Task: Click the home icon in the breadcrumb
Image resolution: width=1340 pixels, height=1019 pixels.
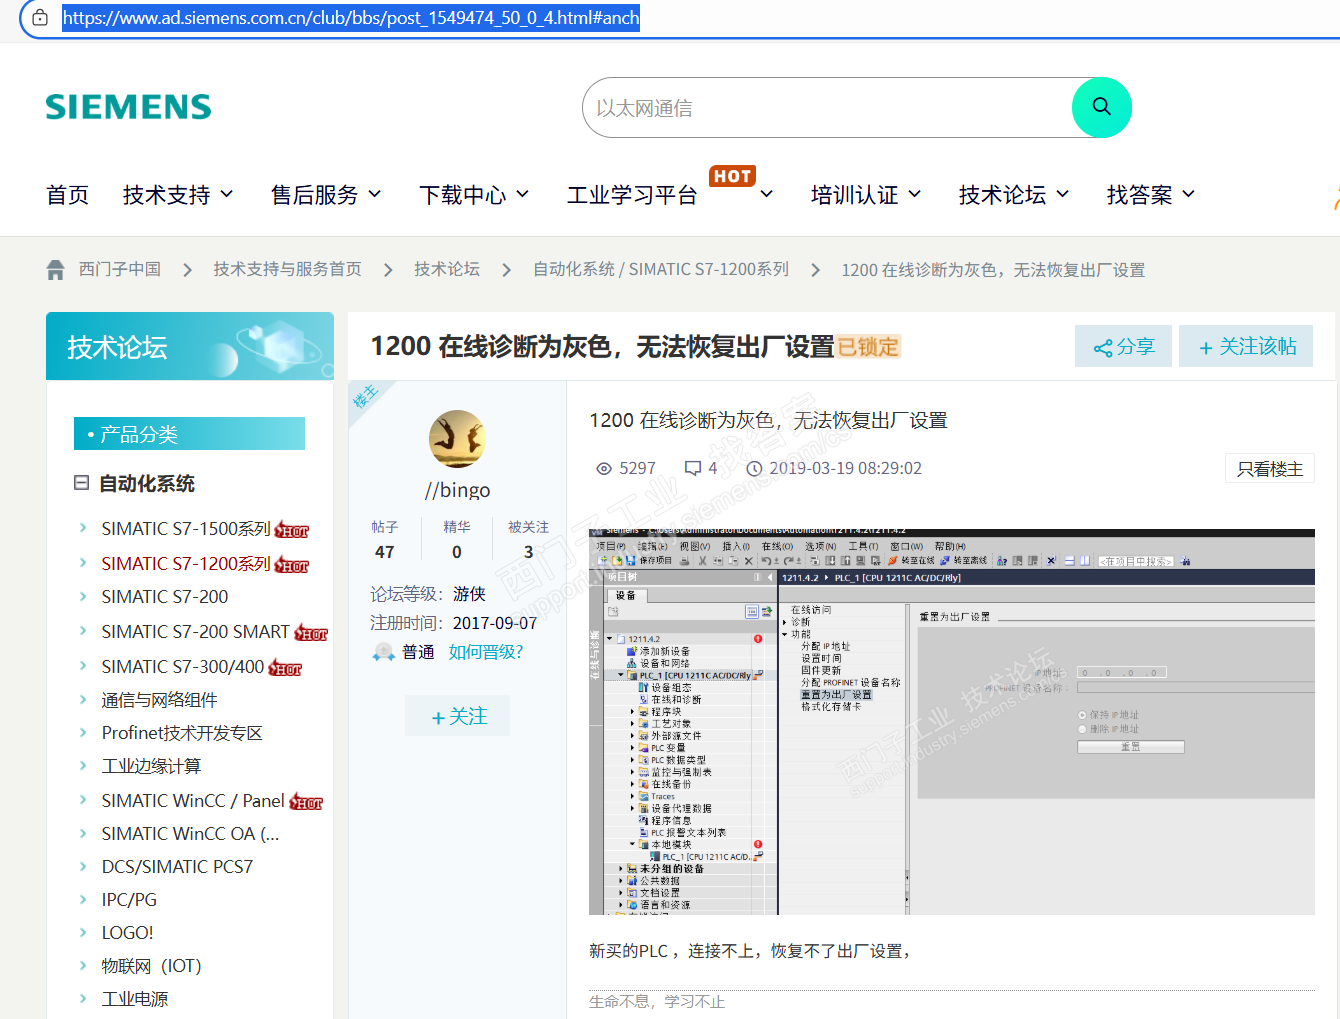Action: click(56, 270)
